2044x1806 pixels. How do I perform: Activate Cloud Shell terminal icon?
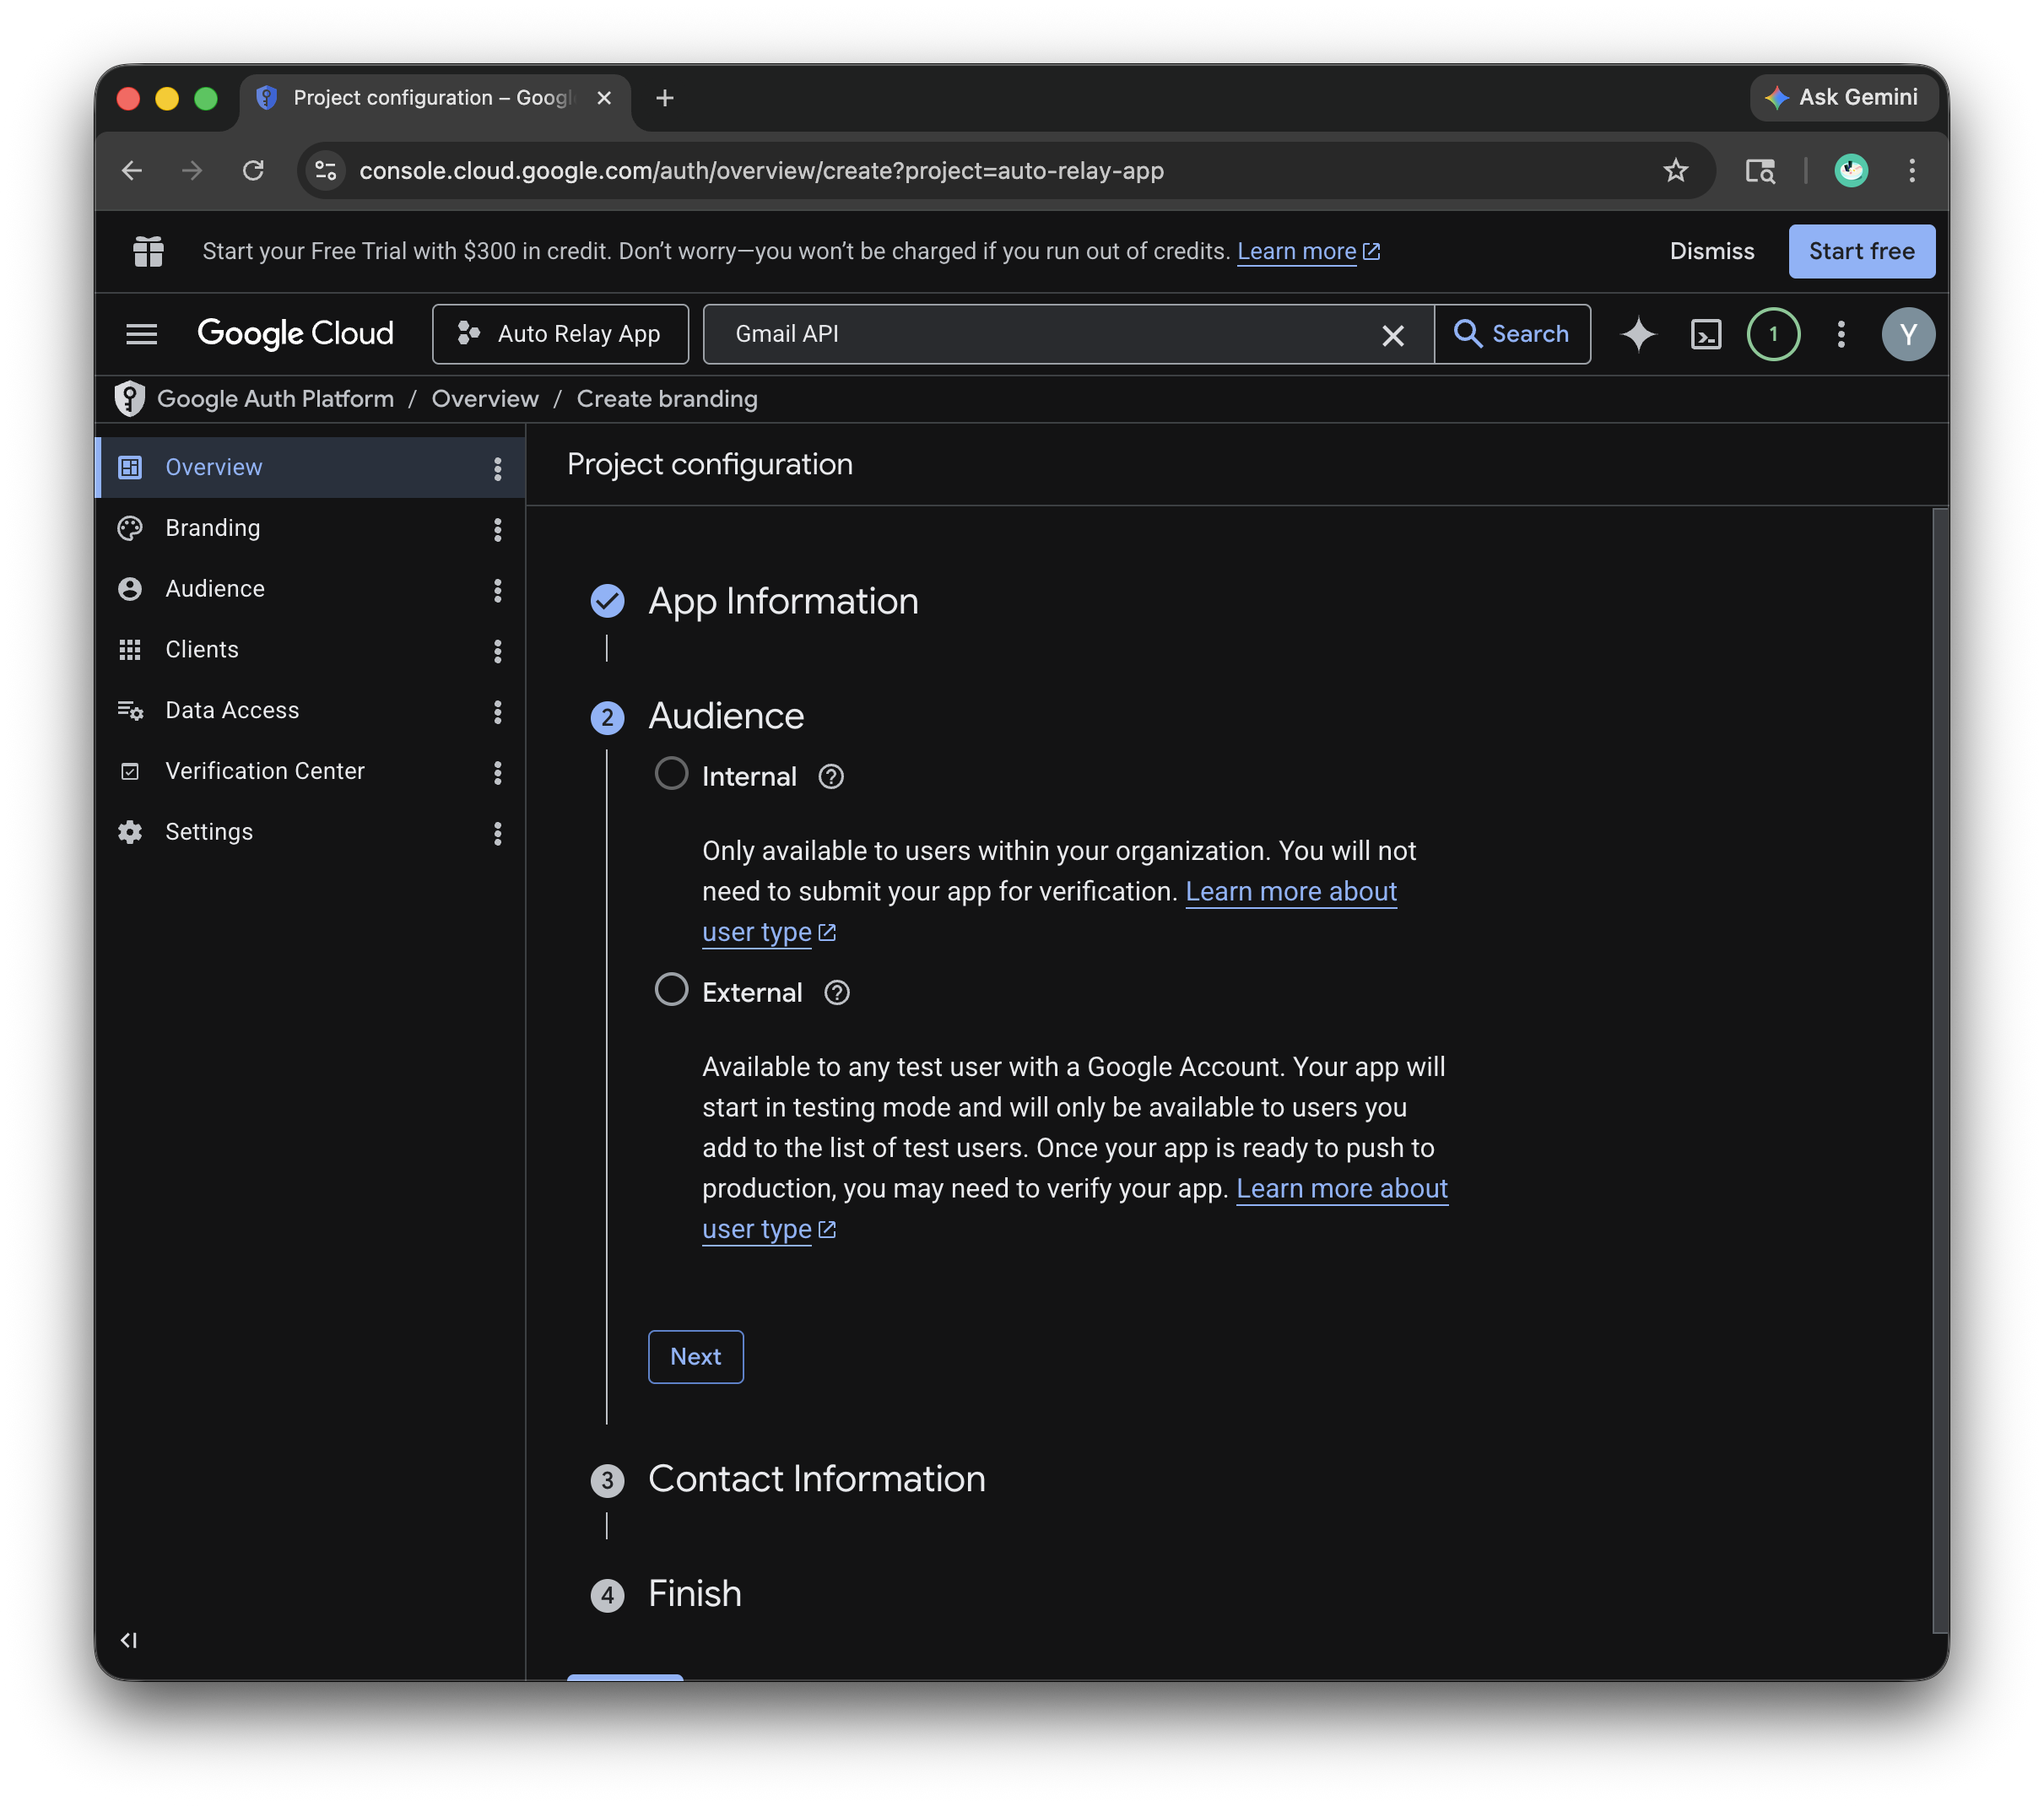tap(1705, 334)
